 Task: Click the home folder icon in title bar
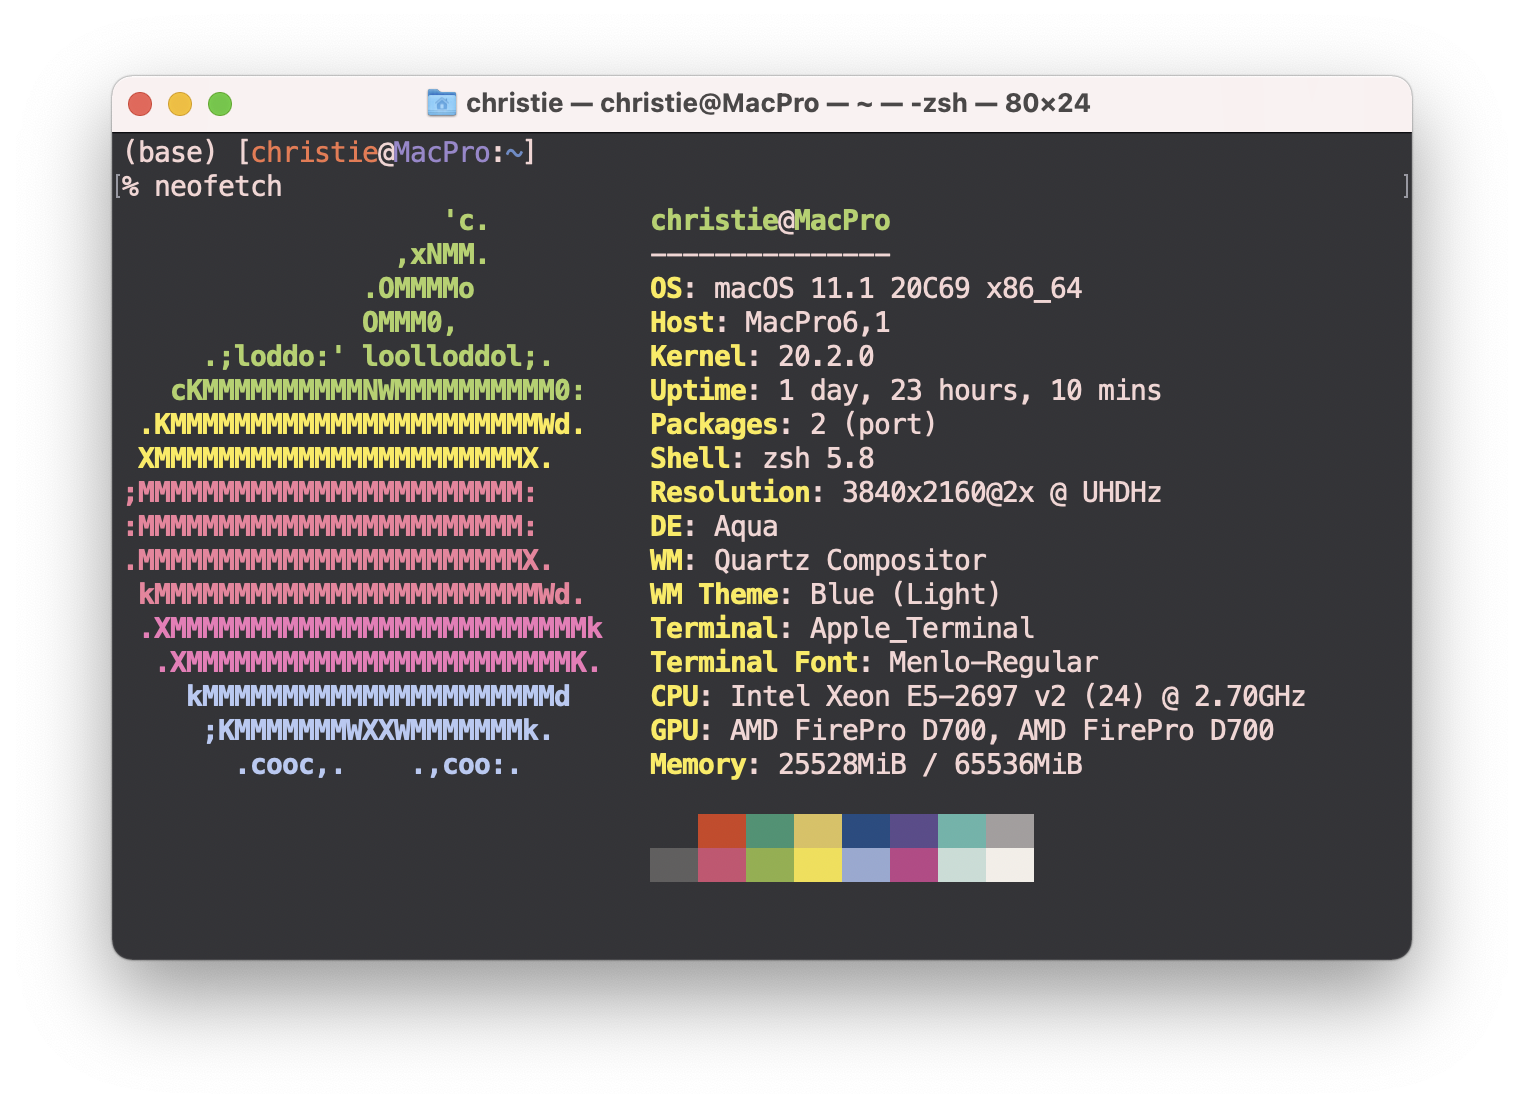pos(441,103)
